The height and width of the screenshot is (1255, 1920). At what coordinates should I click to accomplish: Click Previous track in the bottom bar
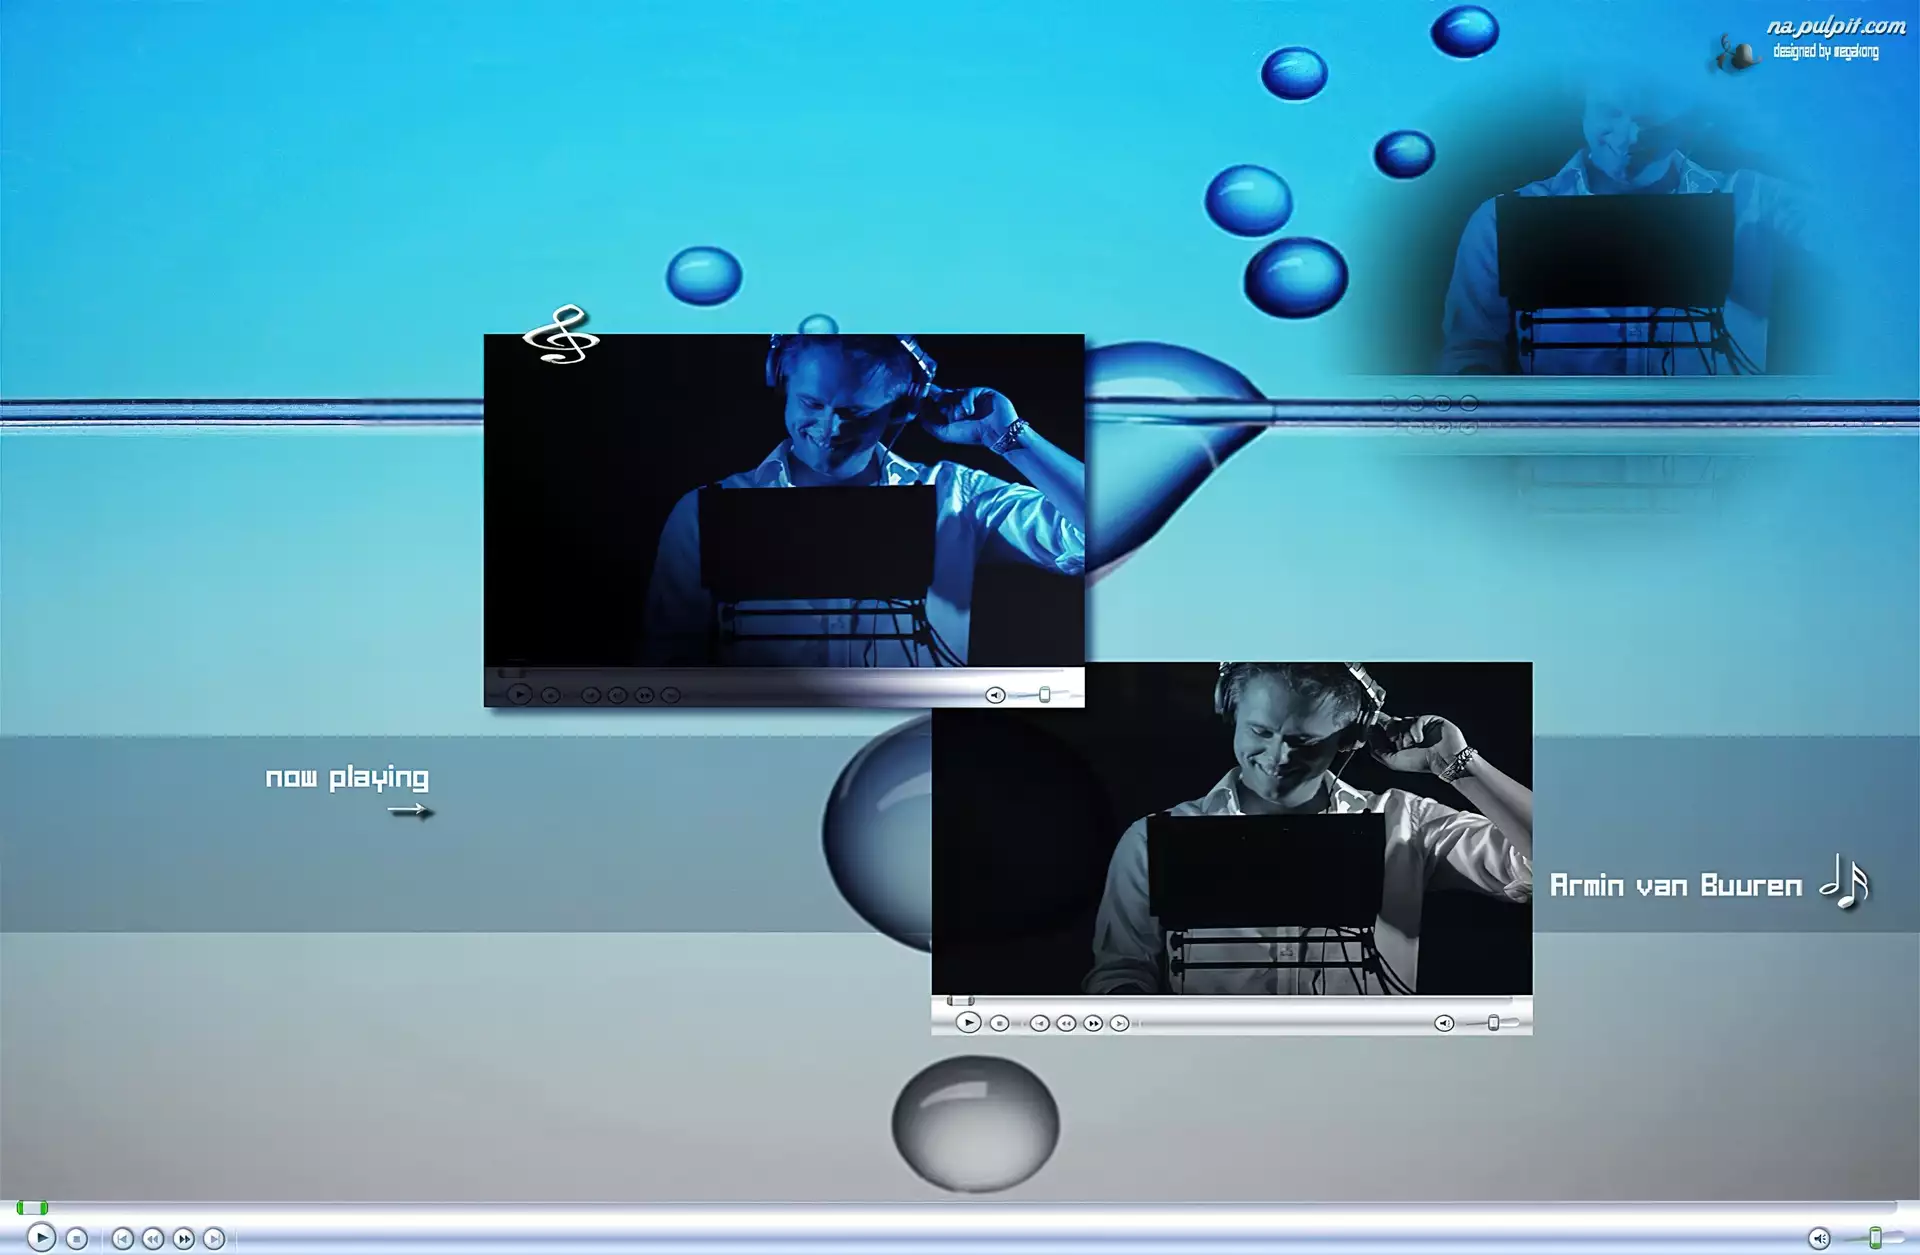coord(122,1238)
